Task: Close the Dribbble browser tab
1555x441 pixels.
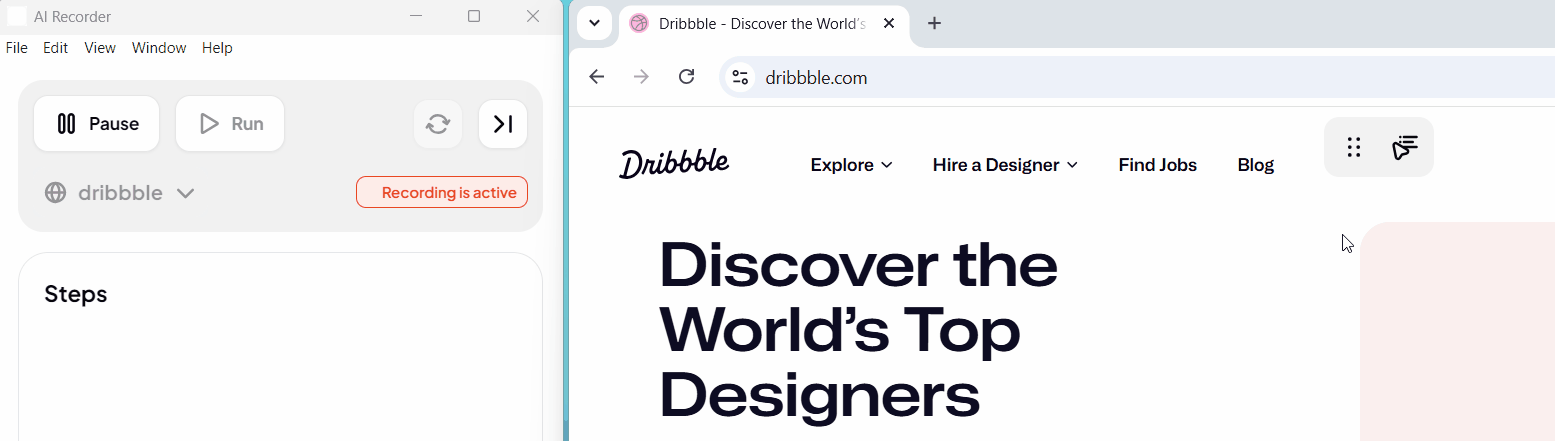Action: pos(888,23)
